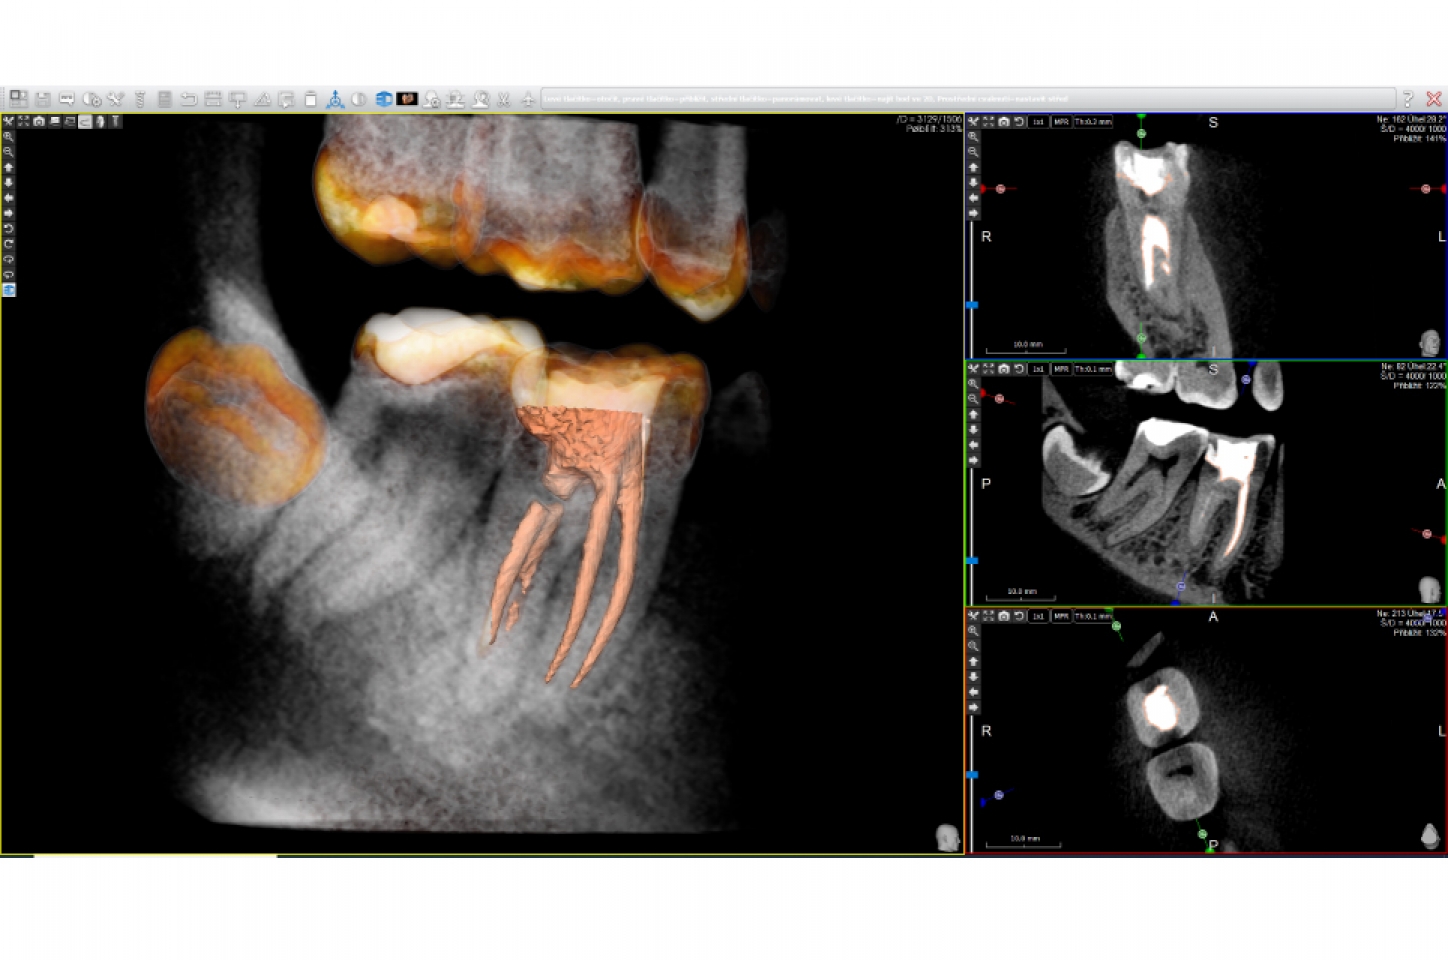Select the clipping scissors tool in the 3D view
This screenshot has width=1448, height=960.
pos(9,122)
